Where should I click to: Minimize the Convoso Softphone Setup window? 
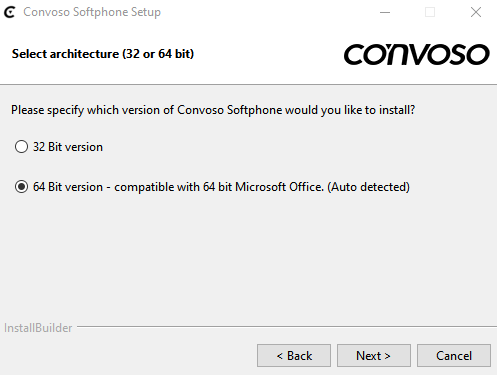(x=385, y=12)
